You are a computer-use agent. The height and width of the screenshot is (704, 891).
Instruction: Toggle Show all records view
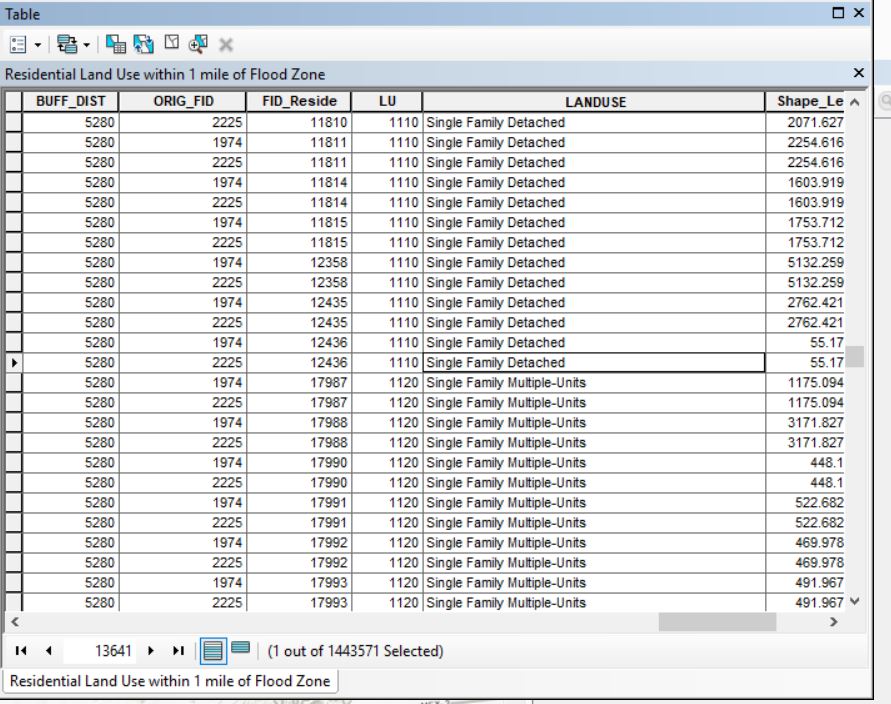pos(213,651)
